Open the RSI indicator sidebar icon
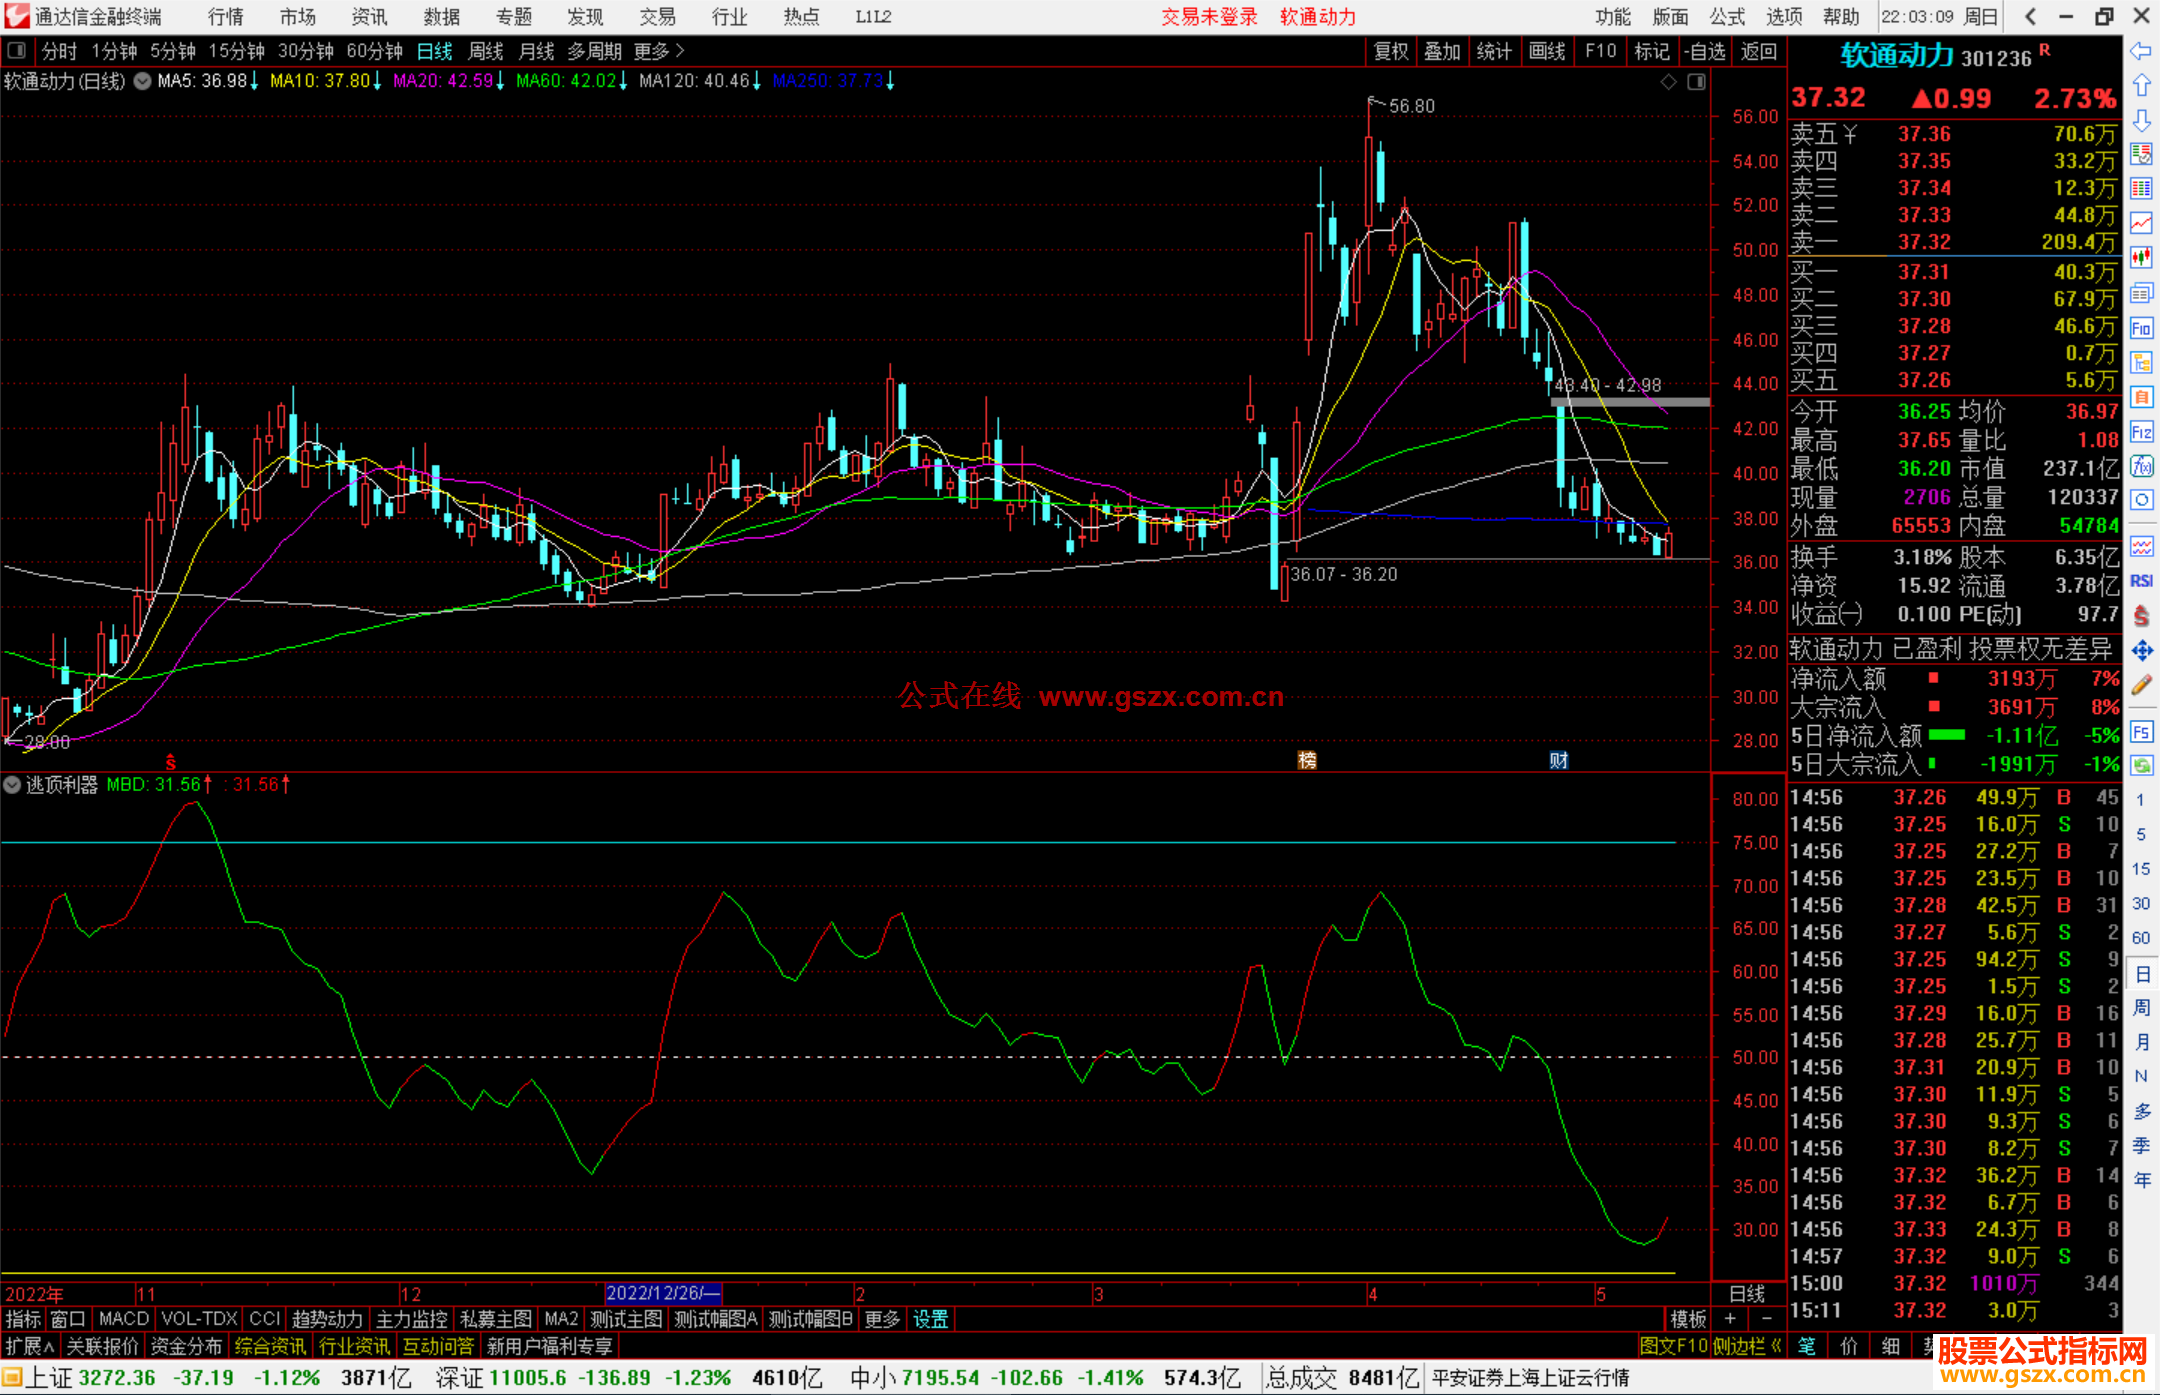 pos(2141,581)
